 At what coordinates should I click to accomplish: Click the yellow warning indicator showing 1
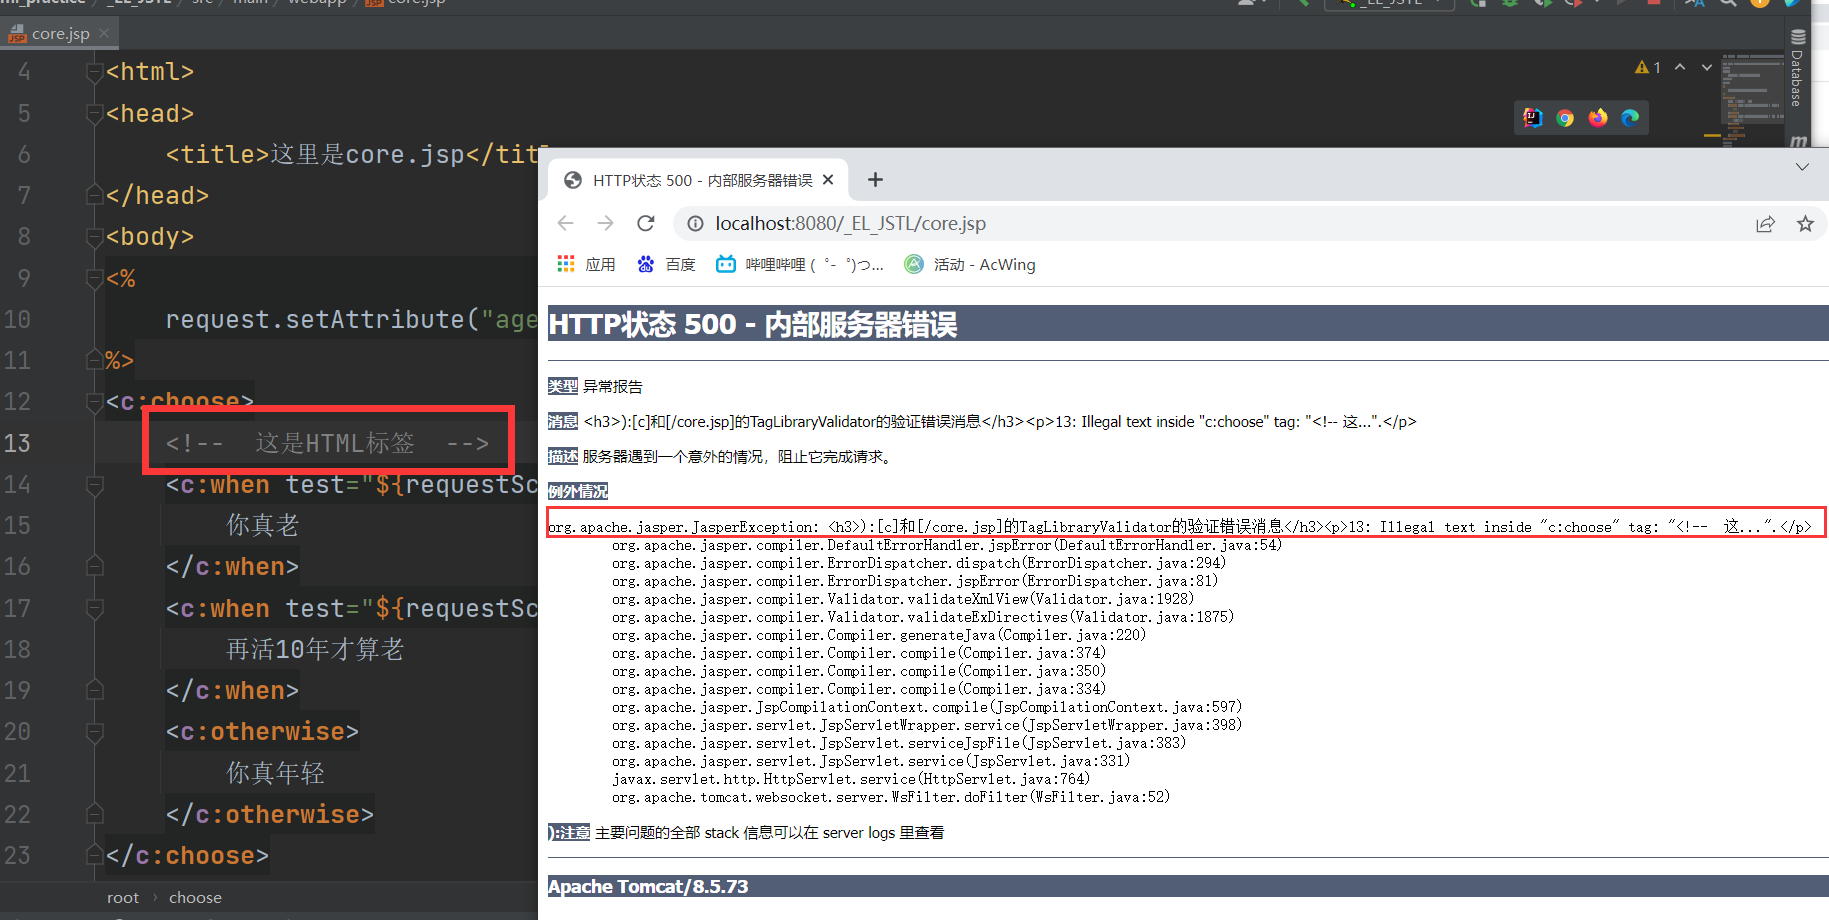[x=1647, y=67]
